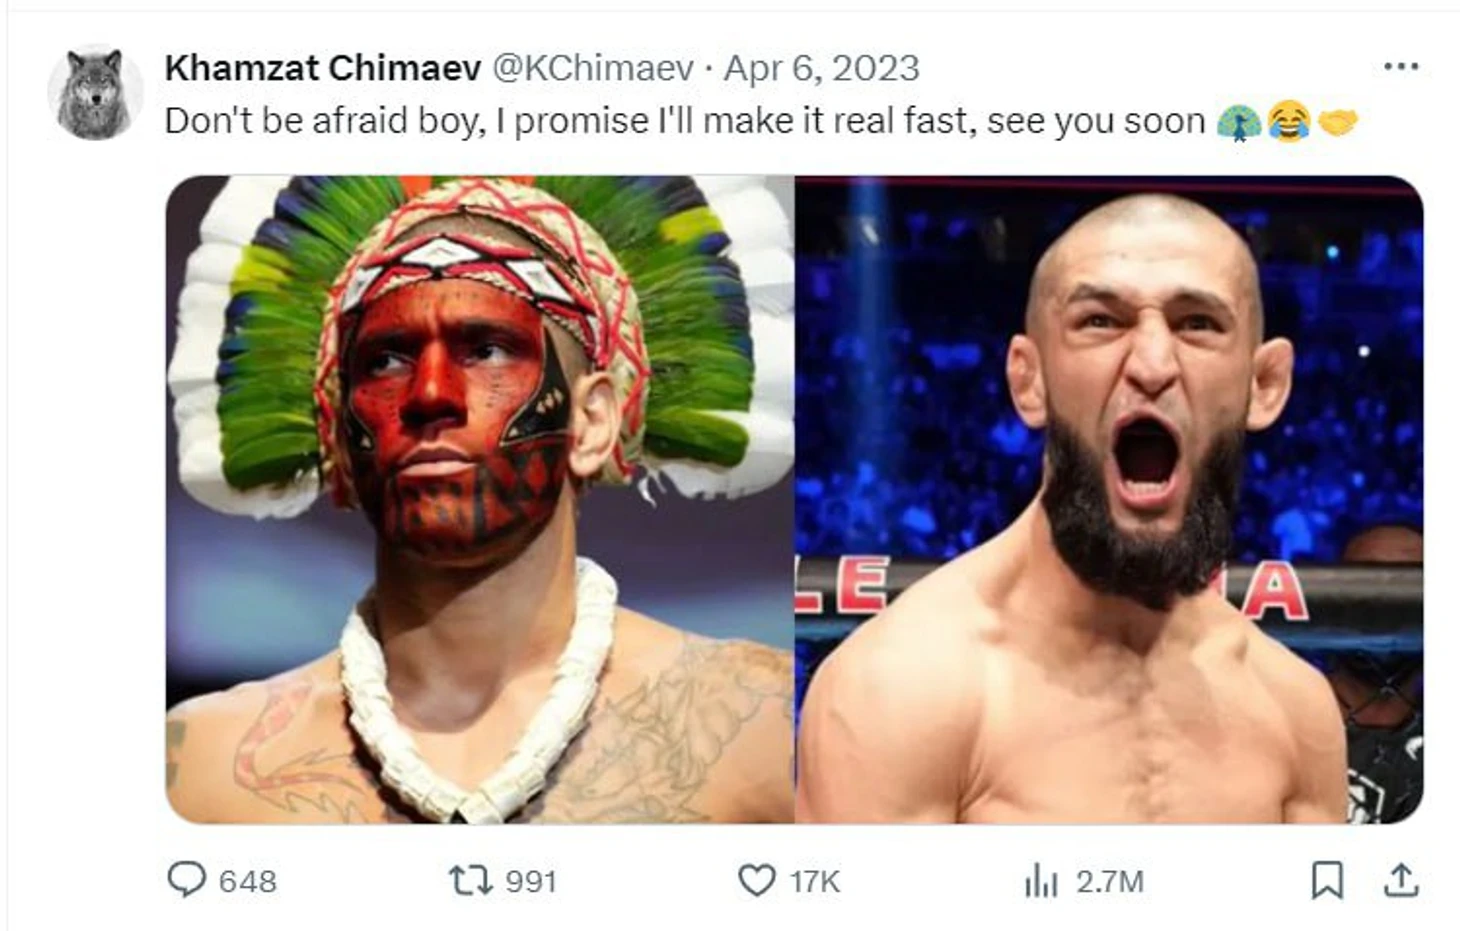Click the handshake emoji in tweet text
Image resolution: width=1460 pixels, height=931 pixels.
click(x=1337, y=122)
